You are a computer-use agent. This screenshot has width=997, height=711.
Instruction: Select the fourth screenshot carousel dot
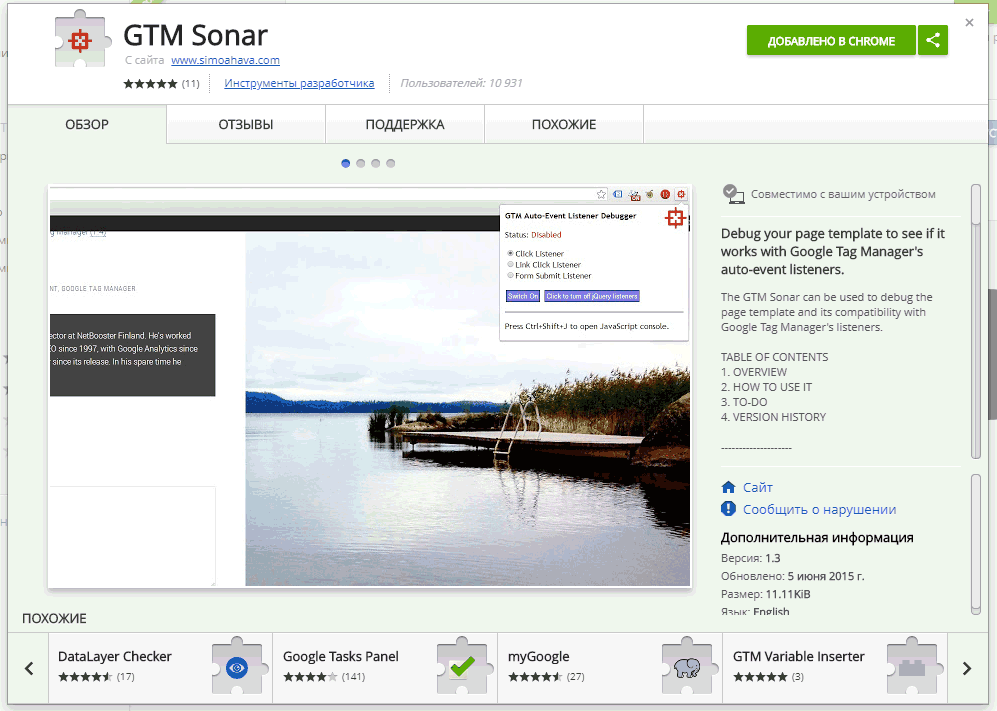[391, 163]
